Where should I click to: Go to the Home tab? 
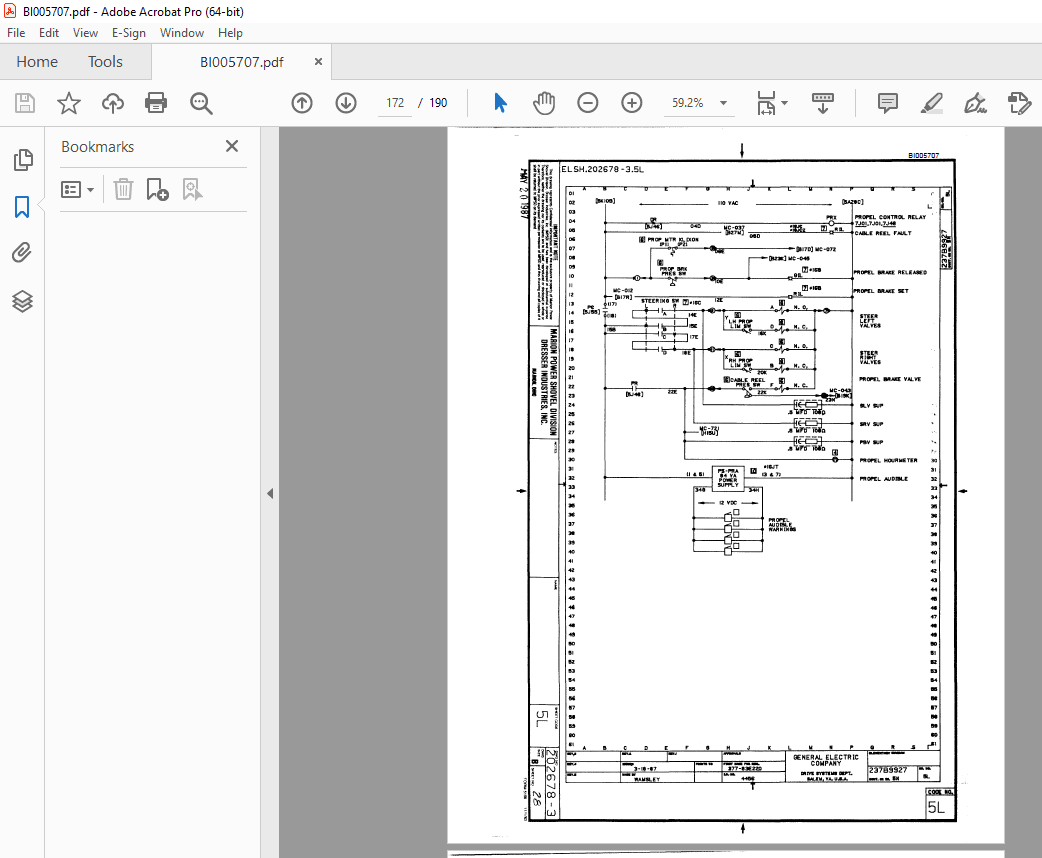(37, 62)
